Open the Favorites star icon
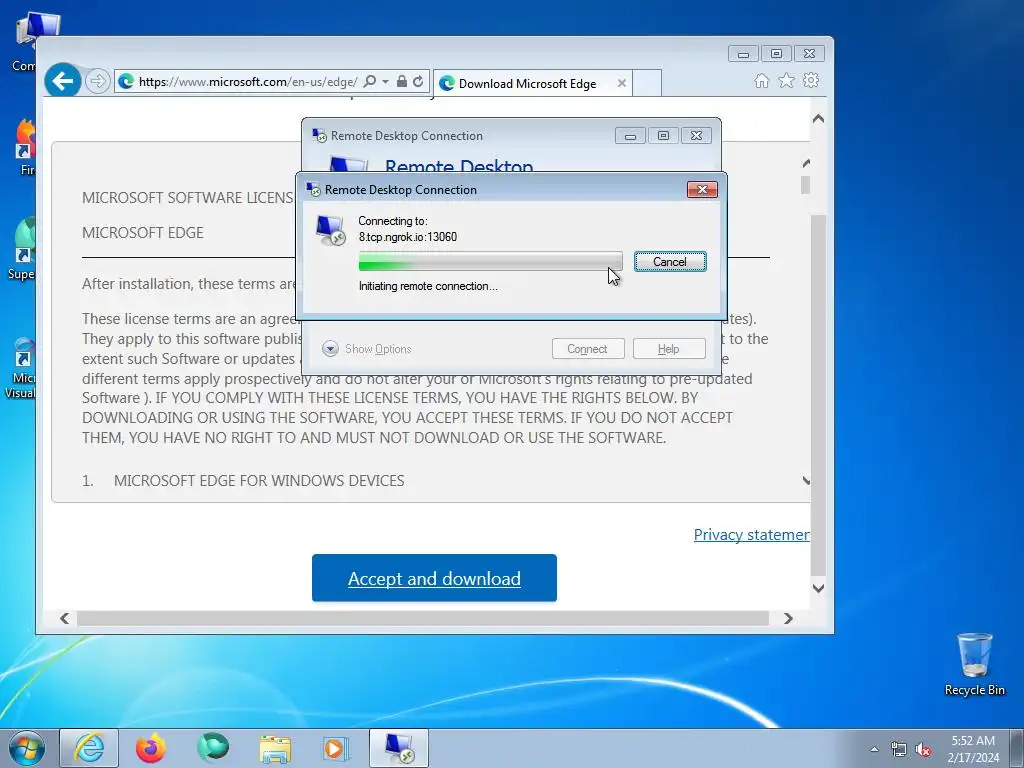 [786, 80]
